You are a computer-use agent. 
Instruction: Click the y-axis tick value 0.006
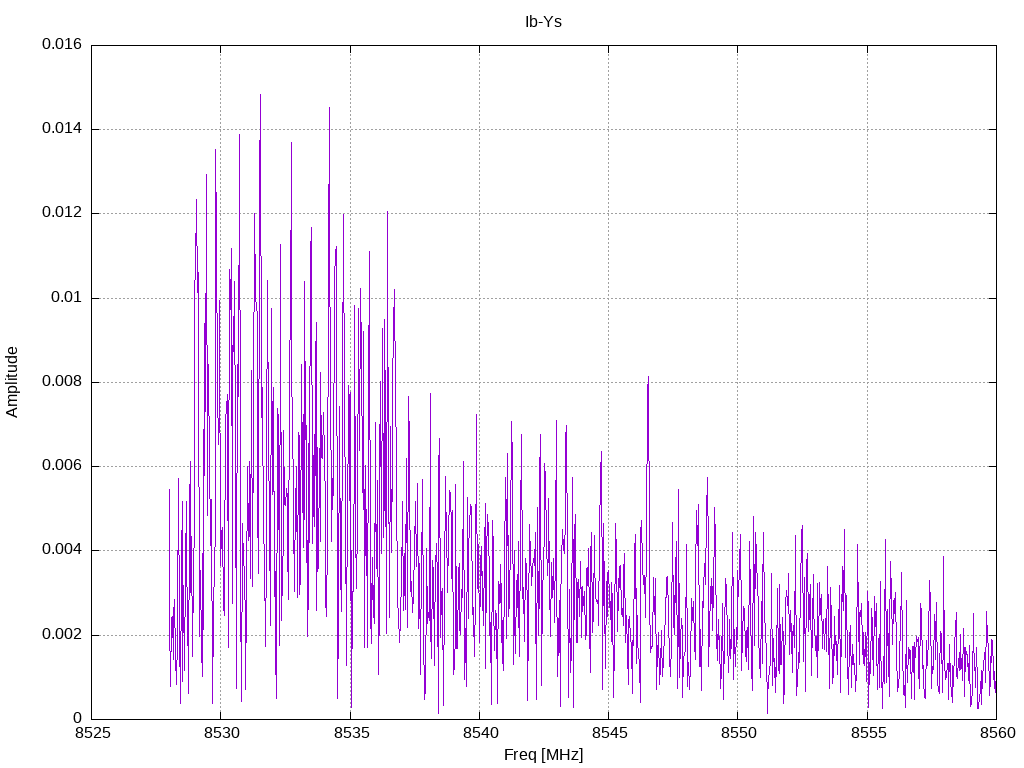[62, 465]
